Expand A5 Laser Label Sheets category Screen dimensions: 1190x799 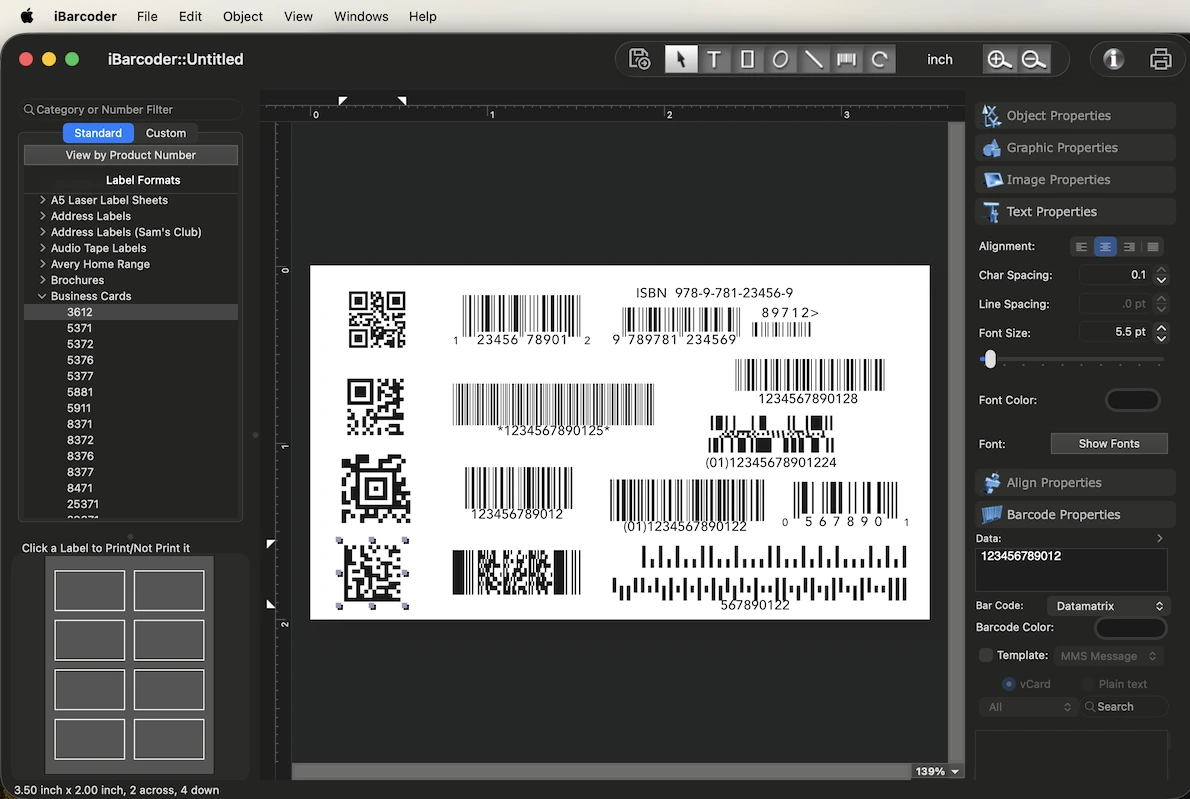click(x=42, y=200)
